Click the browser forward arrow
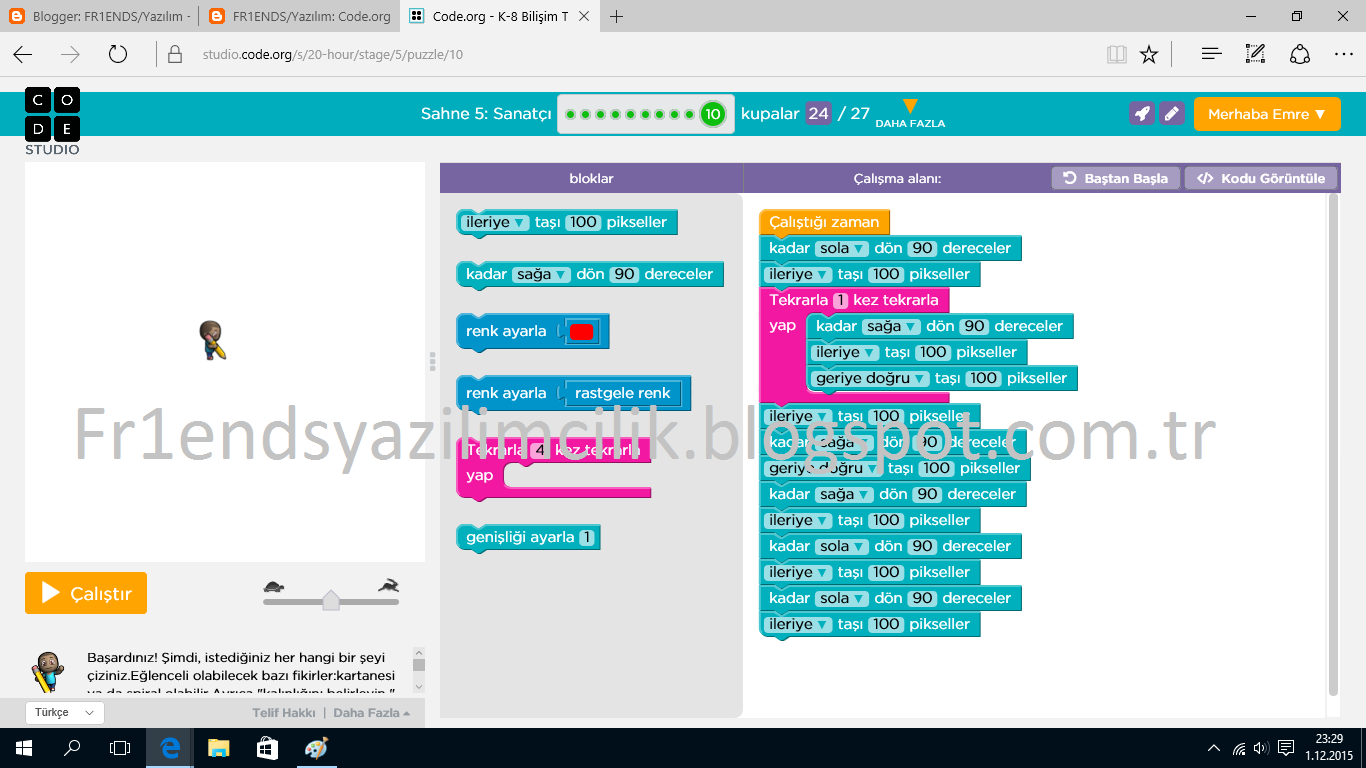The height and width of the screenshot is (768, 1366). pos(70,54)
